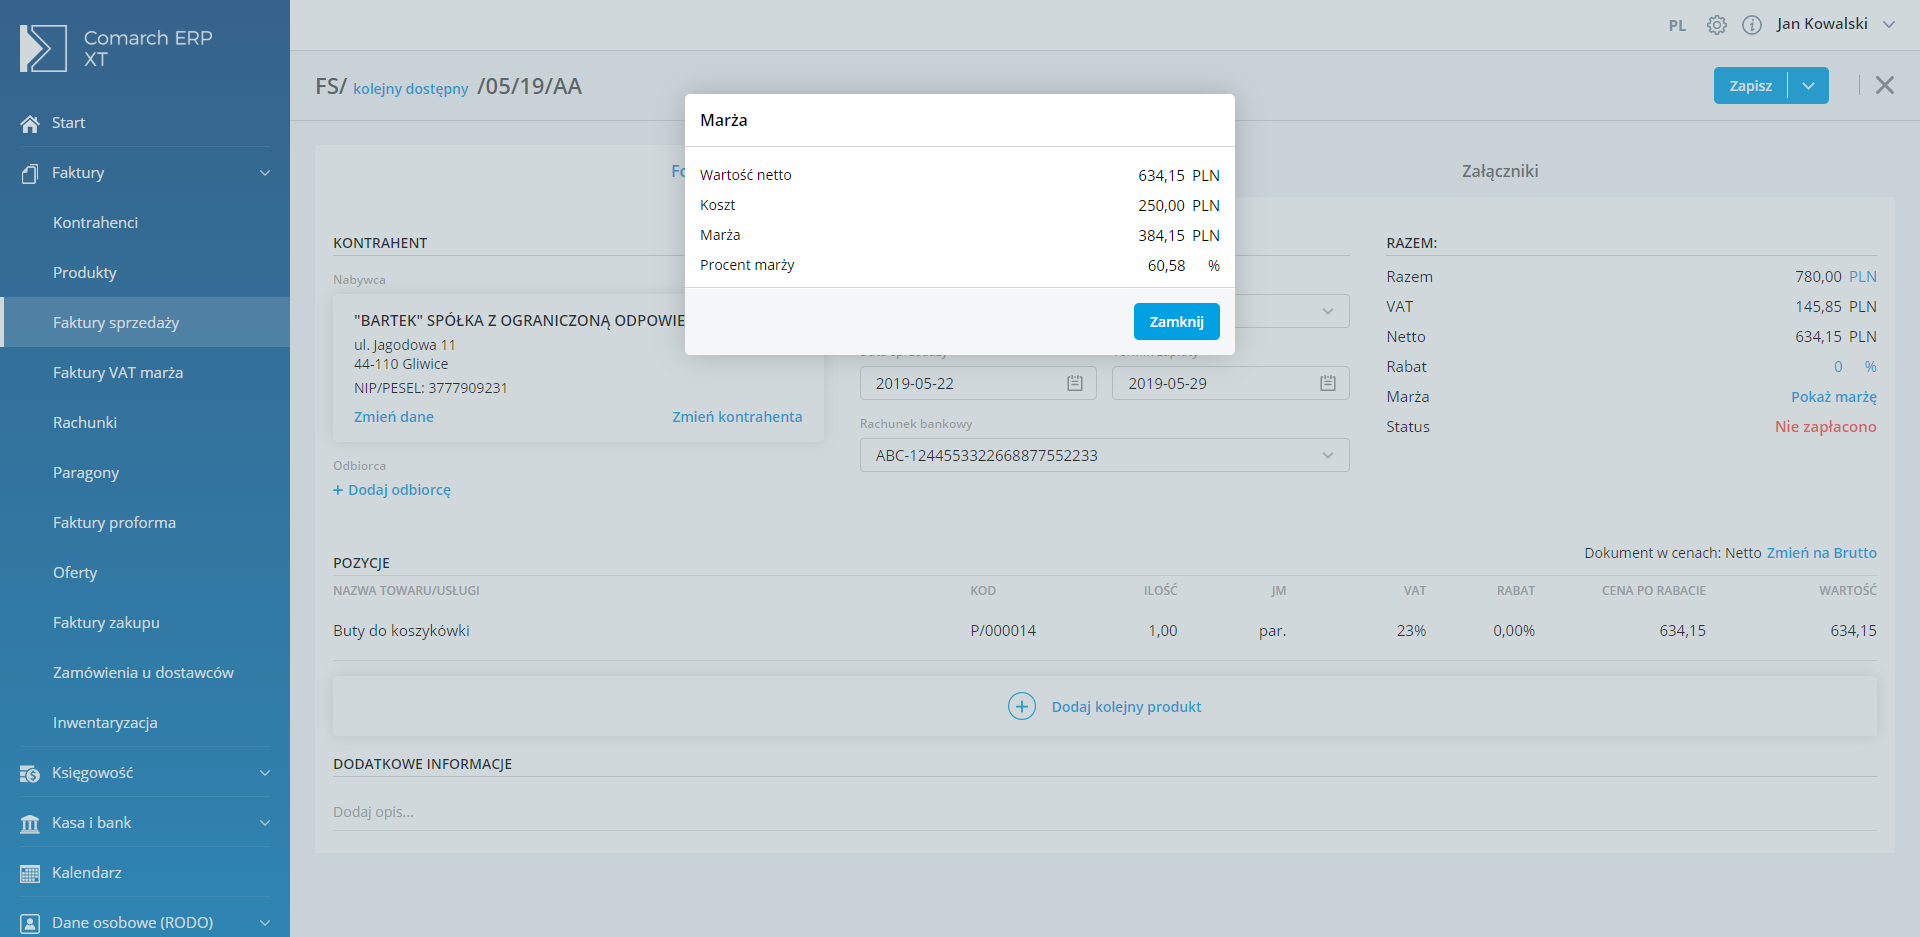Open the info icon in the header
The image size is (1920, 937).
pos(1751,25)
